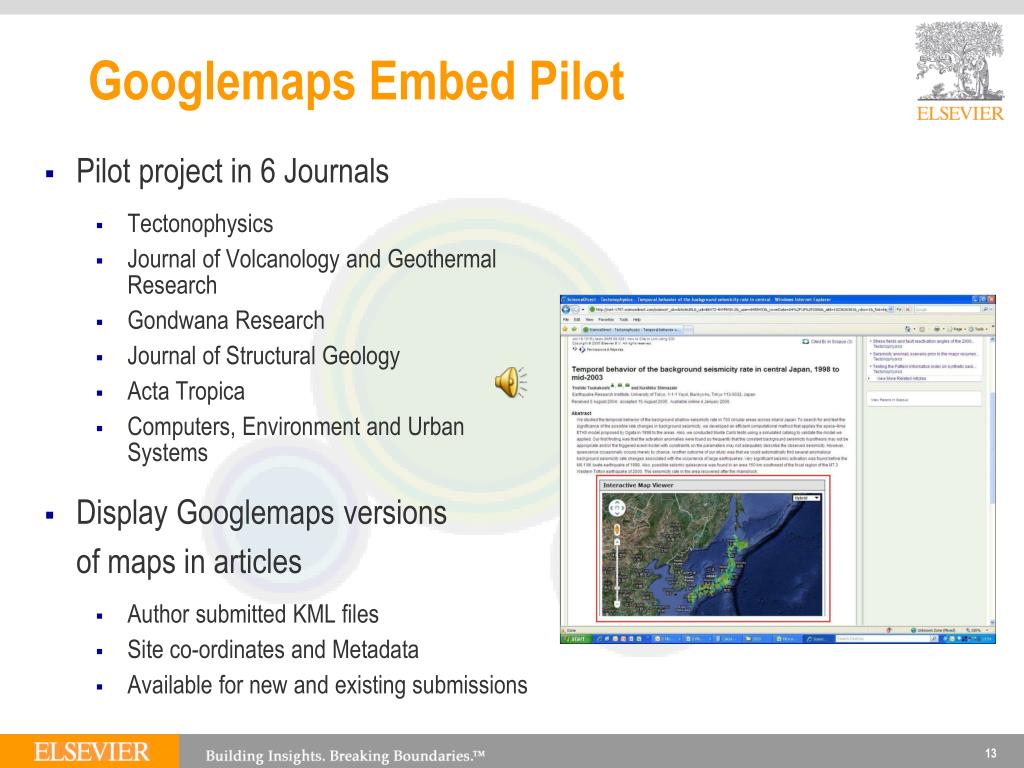Click the browser Forward arrow button
1024x768 pixels.
click(576, 309)
